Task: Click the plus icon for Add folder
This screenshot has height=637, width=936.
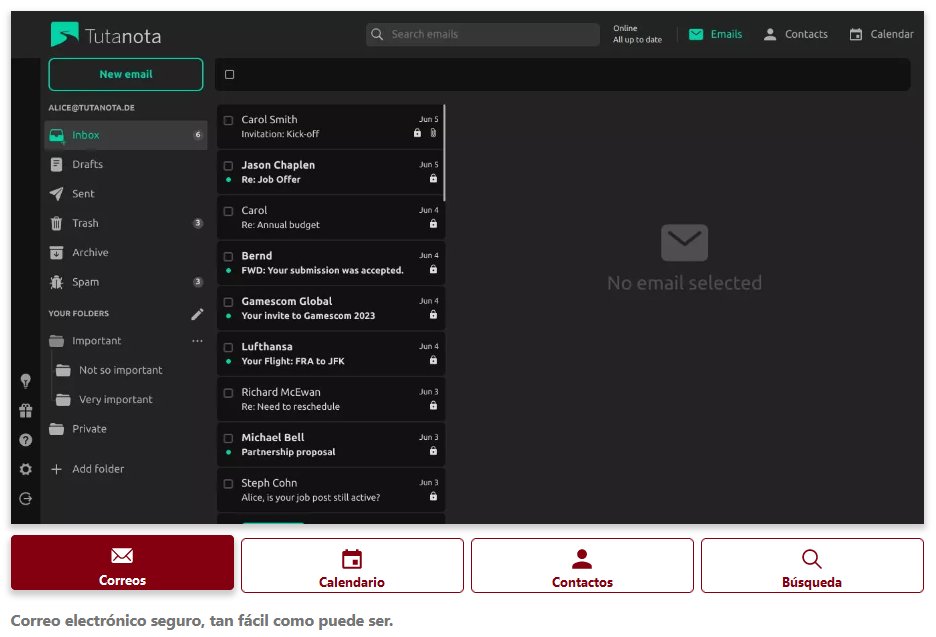Action: click(x=56, y=469)
